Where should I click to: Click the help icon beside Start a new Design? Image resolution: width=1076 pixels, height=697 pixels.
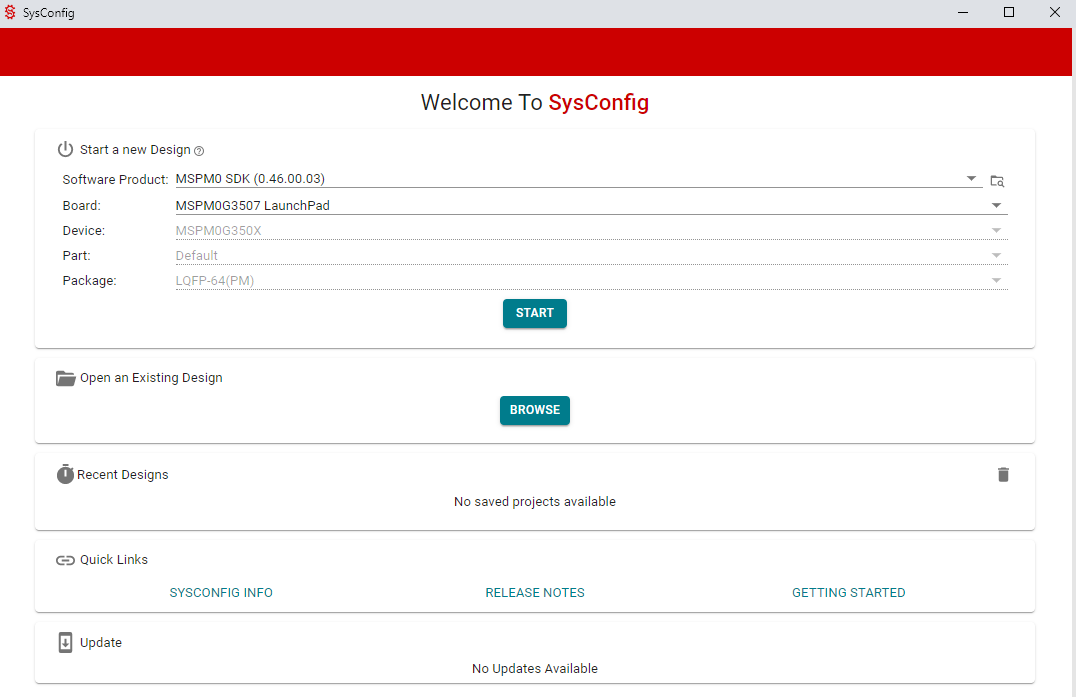coord(199,151)
